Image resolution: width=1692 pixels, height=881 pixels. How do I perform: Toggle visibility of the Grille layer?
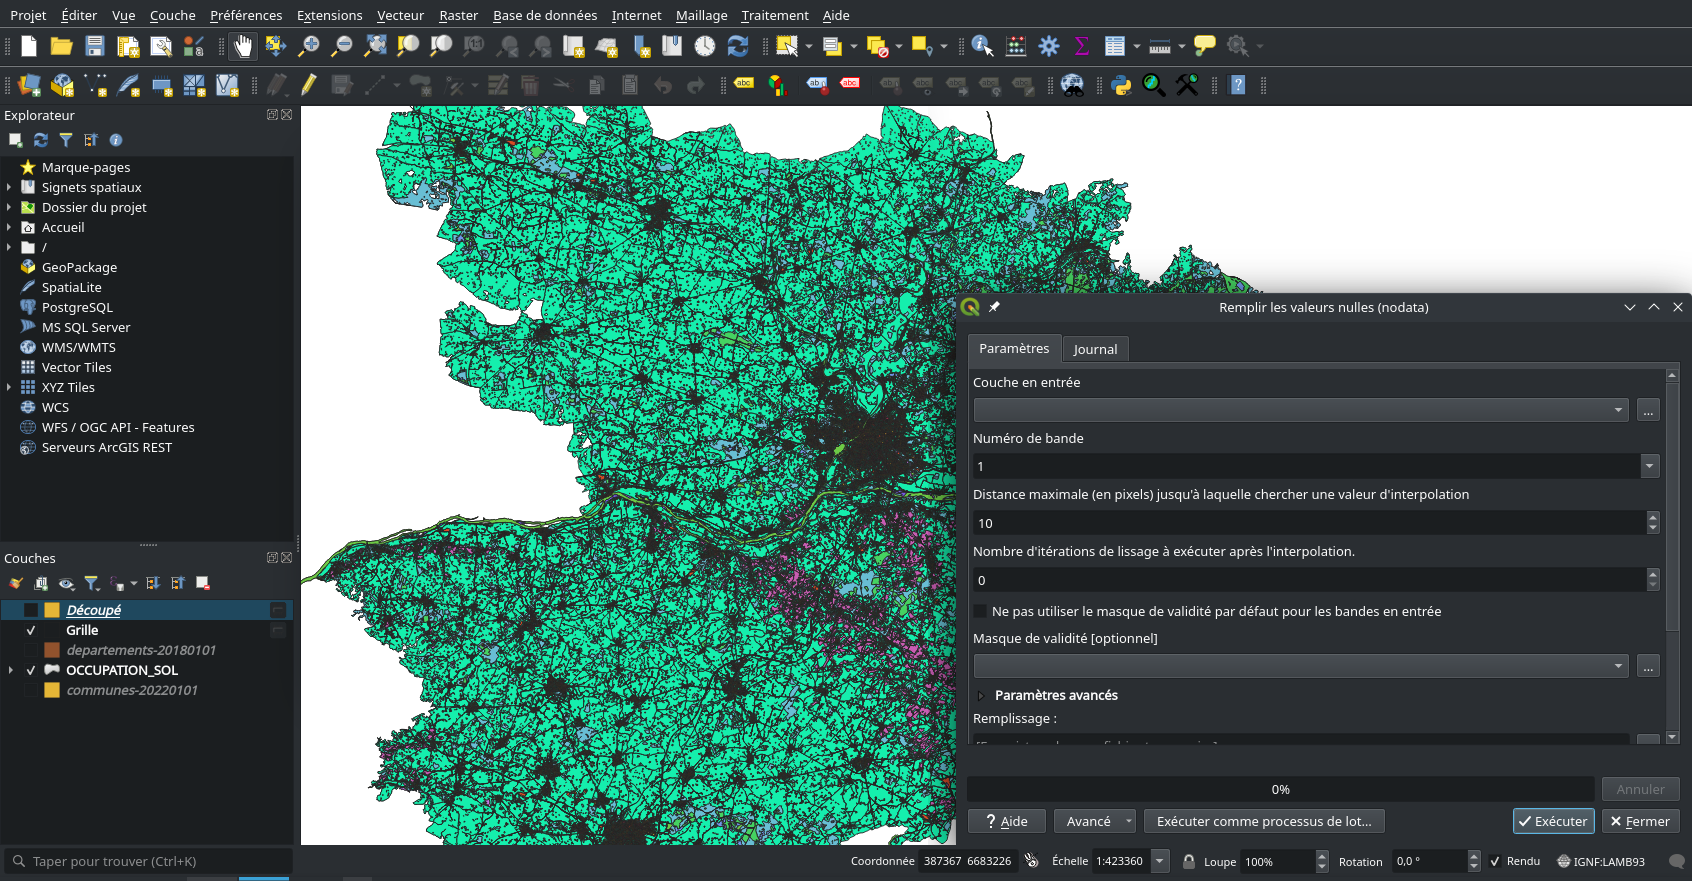coord(31,631)
